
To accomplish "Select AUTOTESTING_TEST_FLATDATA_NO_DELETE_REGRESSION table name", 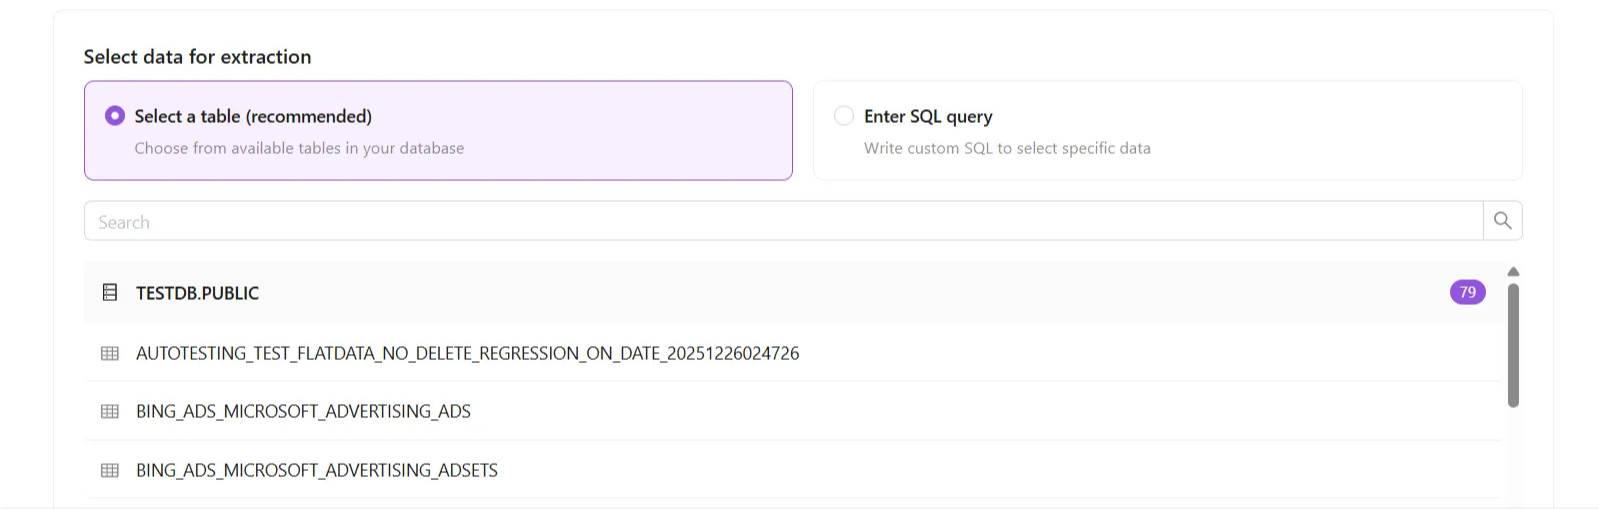I will [x=467, y=354].
